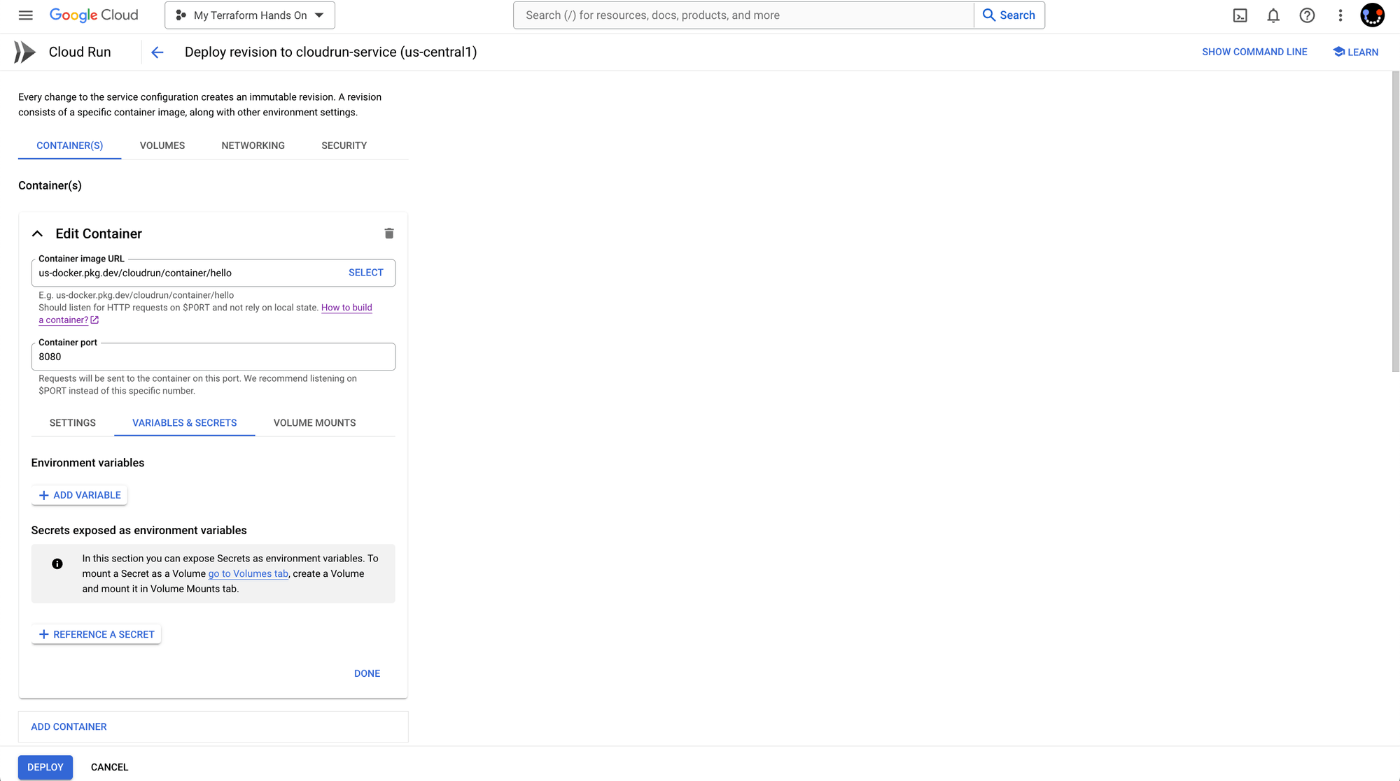1400x781 pixels.
Task: Open the help question mark menu
Action: click(1307, 15)
